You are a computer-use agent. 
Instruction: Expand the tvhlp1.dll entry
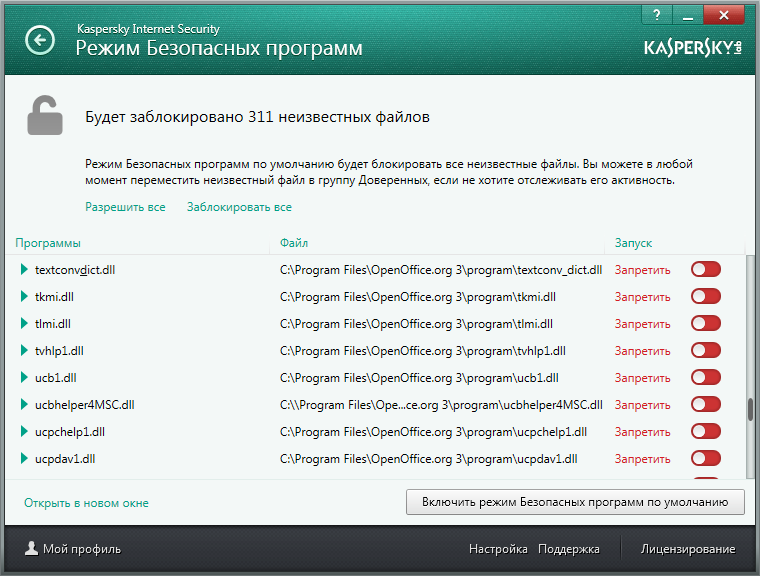(x=24, y=351)
